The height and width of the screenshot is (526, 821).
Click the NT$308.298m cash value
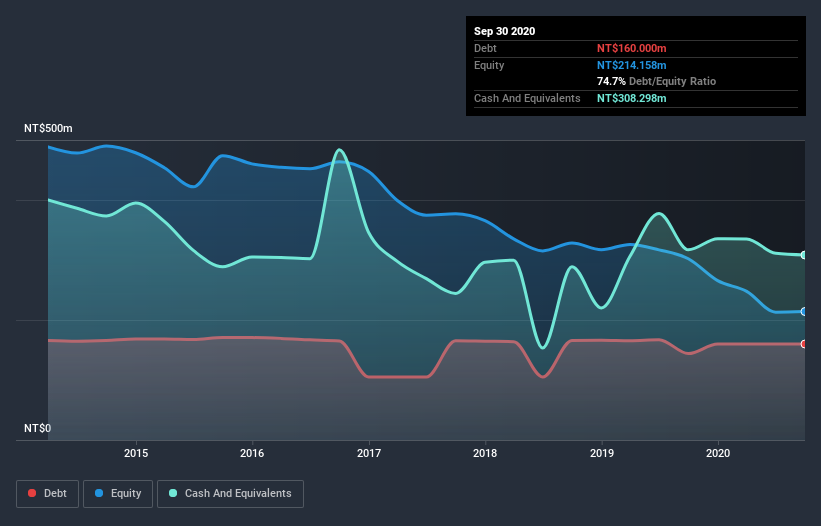pyautogui.click(x=631, y=98)
